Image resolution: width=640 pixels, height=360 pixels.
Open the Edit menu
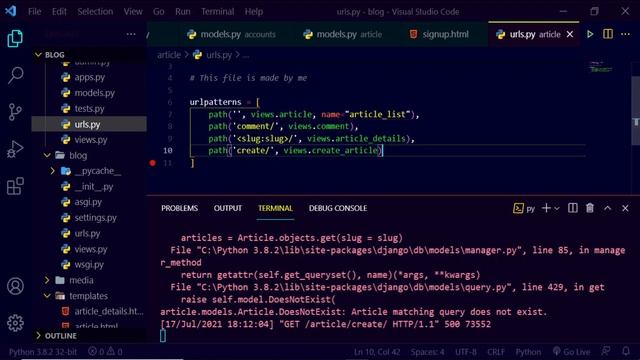pyautogui.click(x=59, y=11)
